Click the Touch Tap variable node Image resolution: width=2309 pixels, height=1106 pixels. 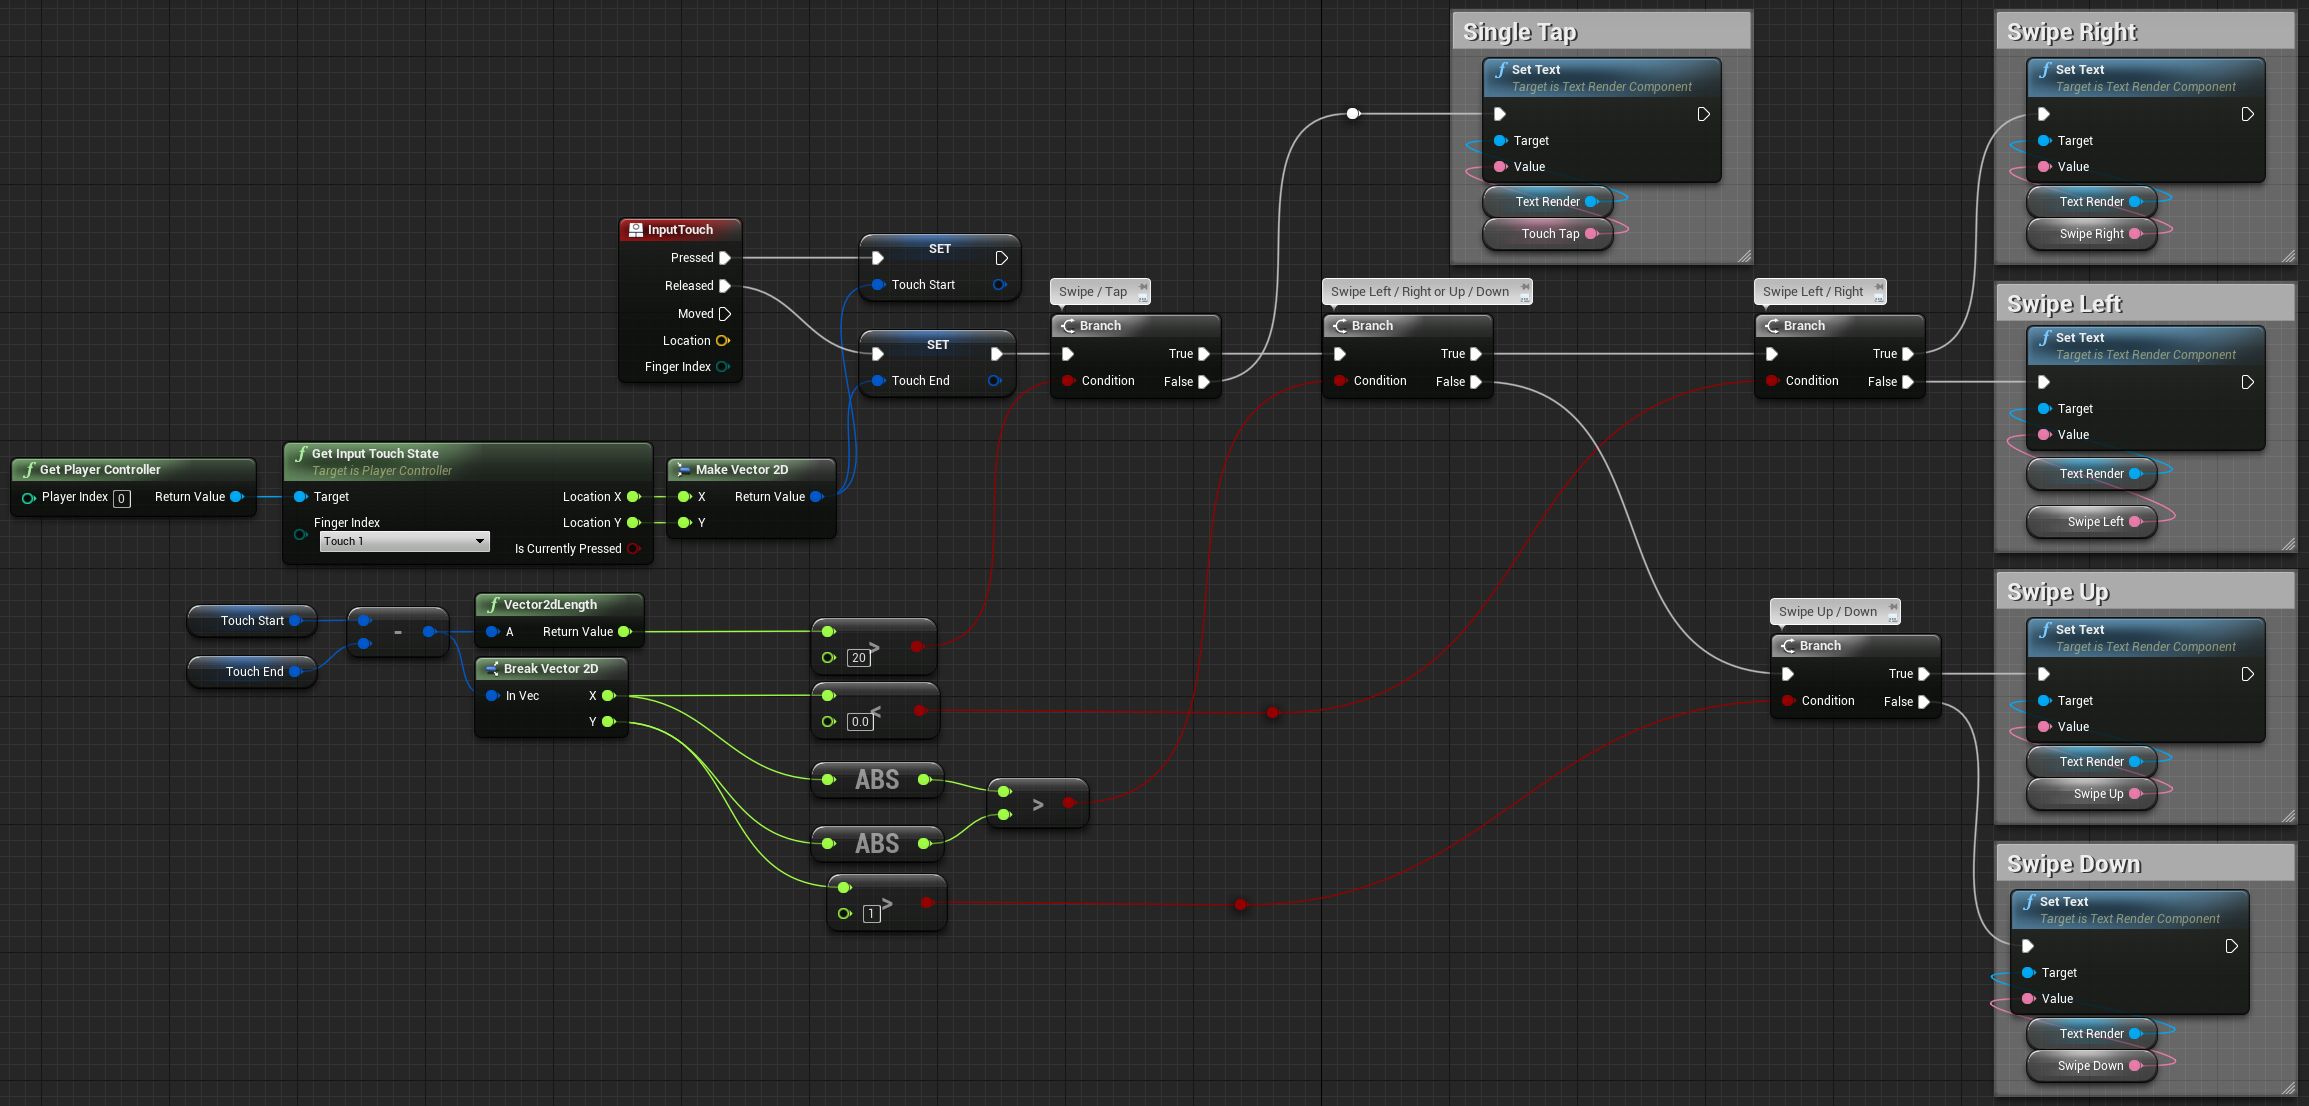[x=1548, y=234]
